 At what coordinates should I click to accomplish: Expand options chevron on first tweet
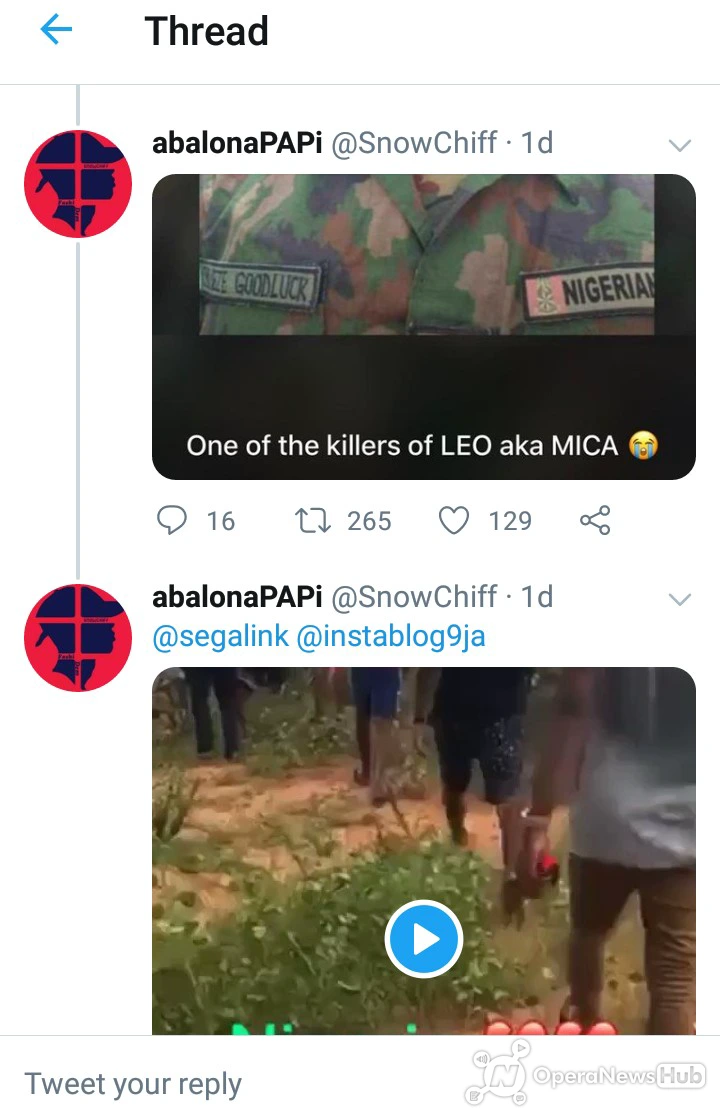[680, 146]
